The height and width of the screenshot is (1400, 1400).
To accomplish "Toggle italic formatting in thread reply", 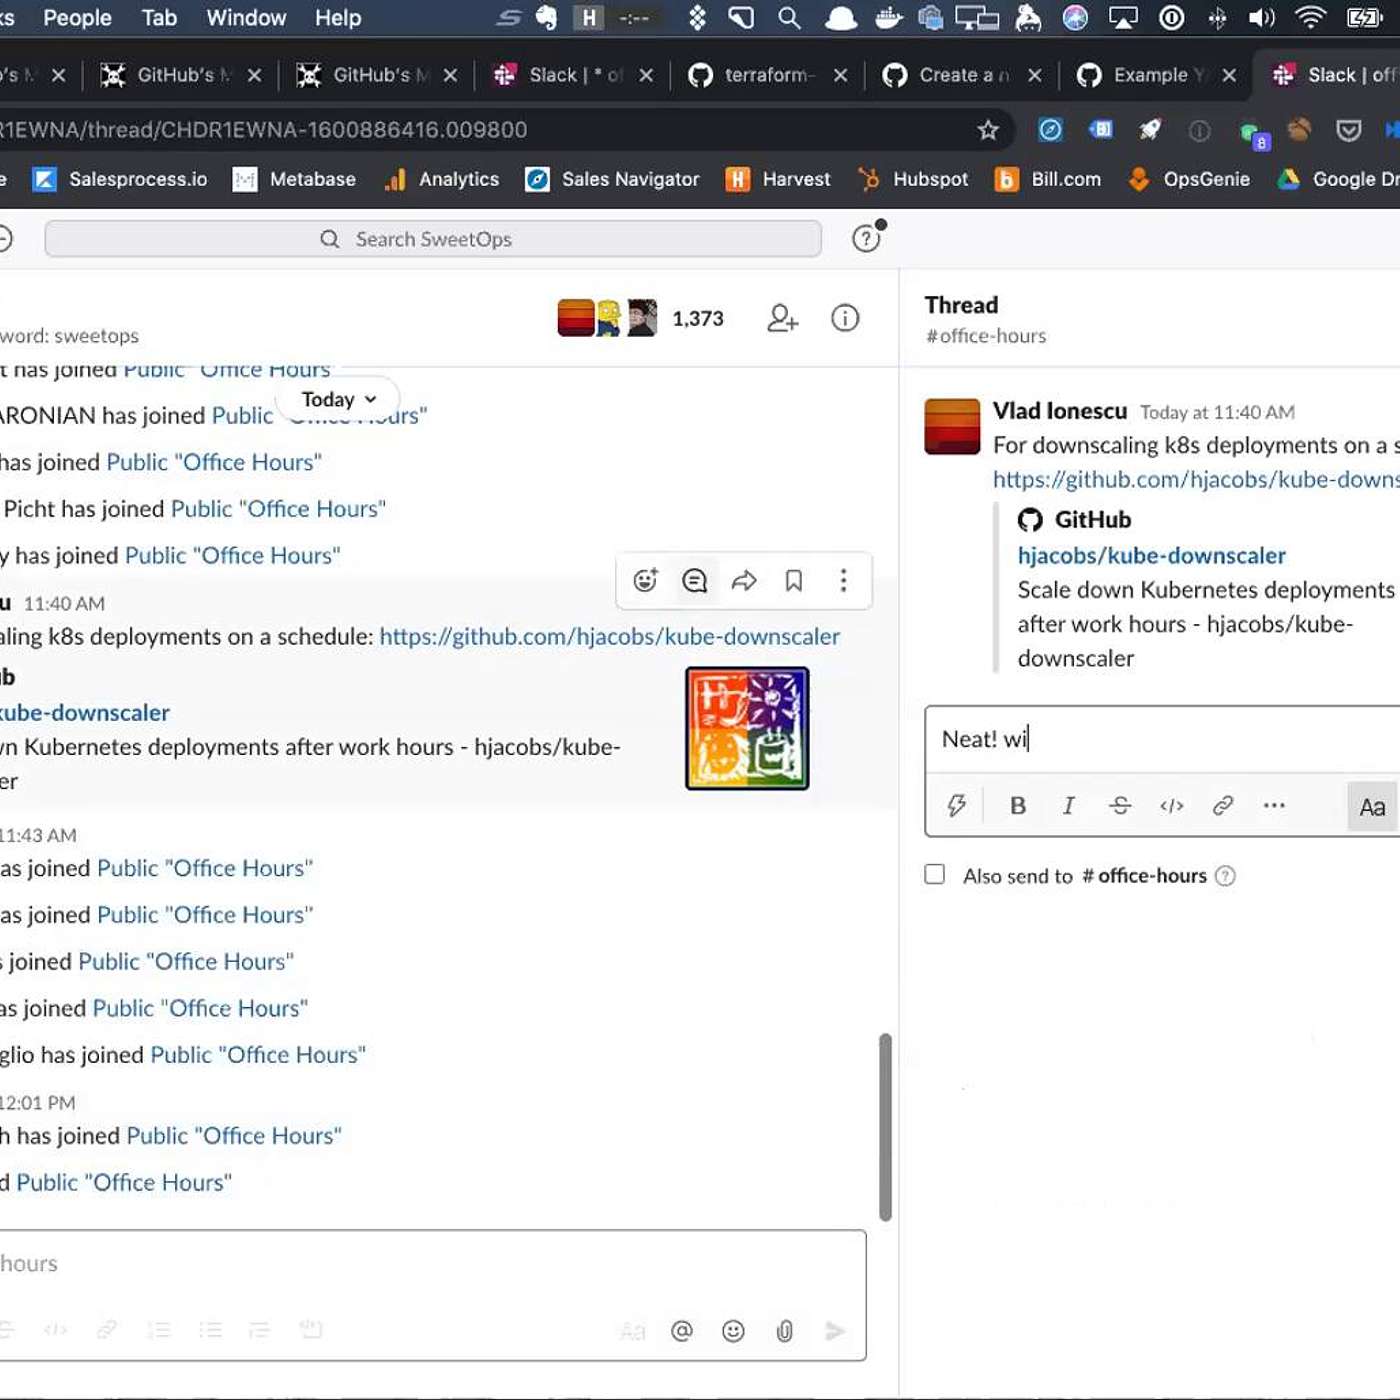I will click(x=1068, y=806).
